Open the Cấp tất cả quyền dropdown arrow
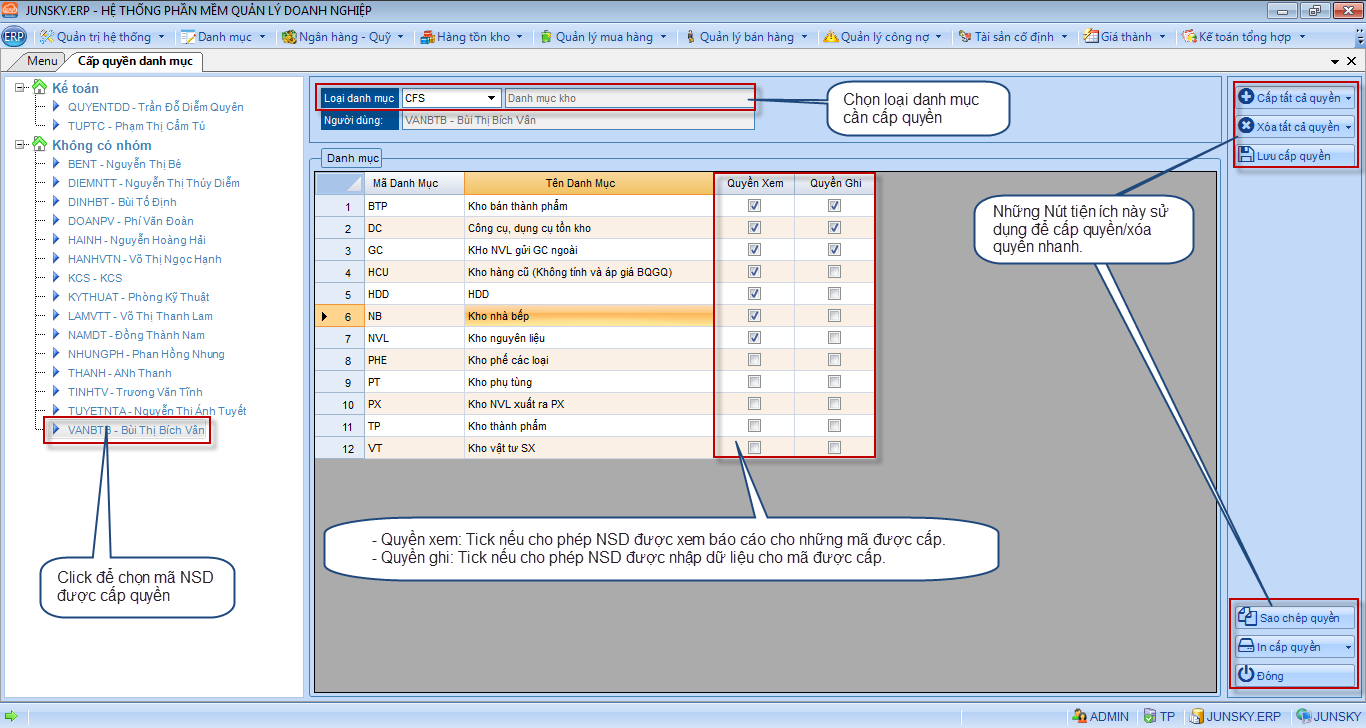Image resolution: width=1366 pixels, height=728 pixels. pyautogui.click(x=1349, y=98)
